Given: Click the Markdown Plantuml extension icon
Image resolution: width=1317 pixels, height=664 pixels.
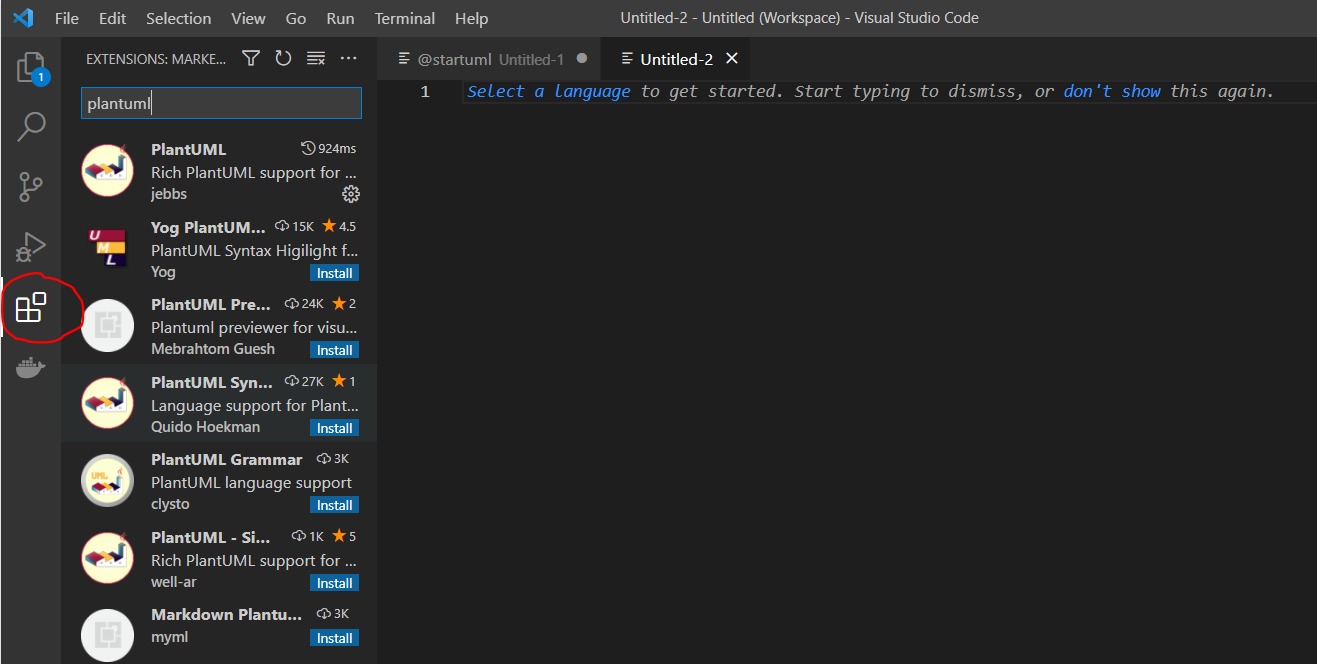Looking at the screenshot, I should 108,635.
